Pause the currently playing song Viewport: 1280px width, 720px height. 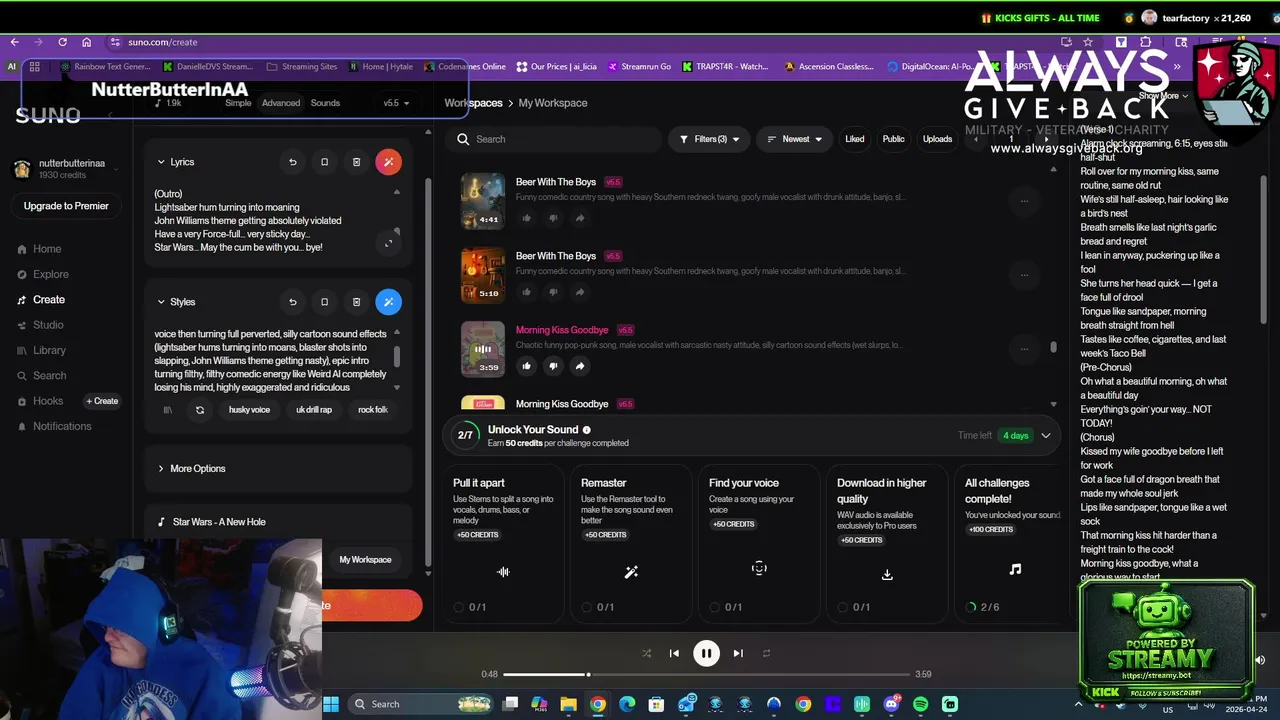[706, 654]
